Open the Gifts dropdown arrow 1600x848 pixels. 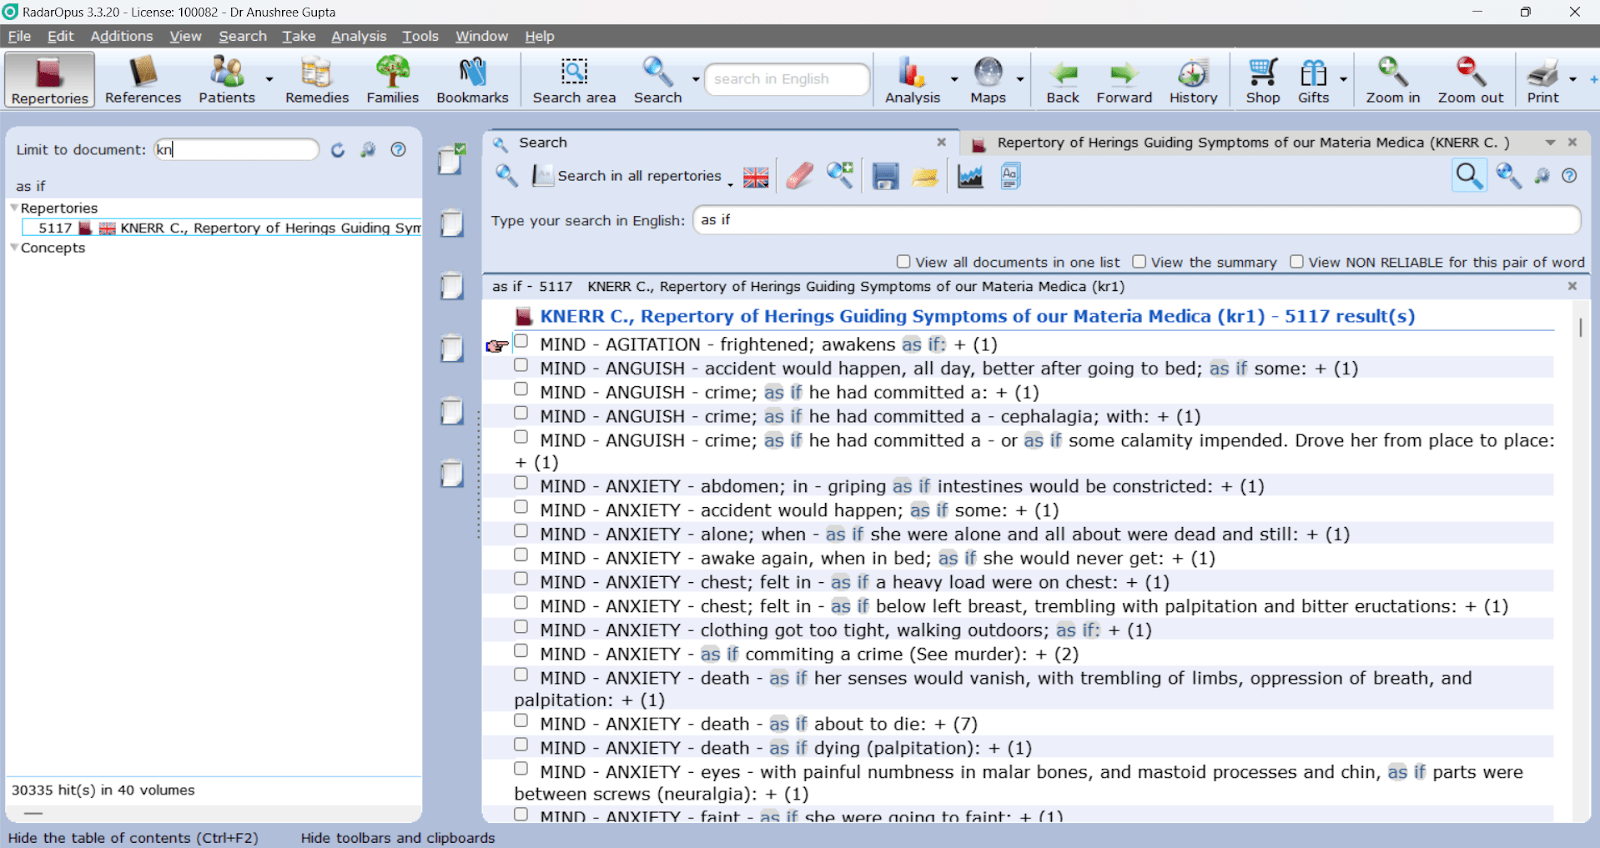(x=1343, y=79)
